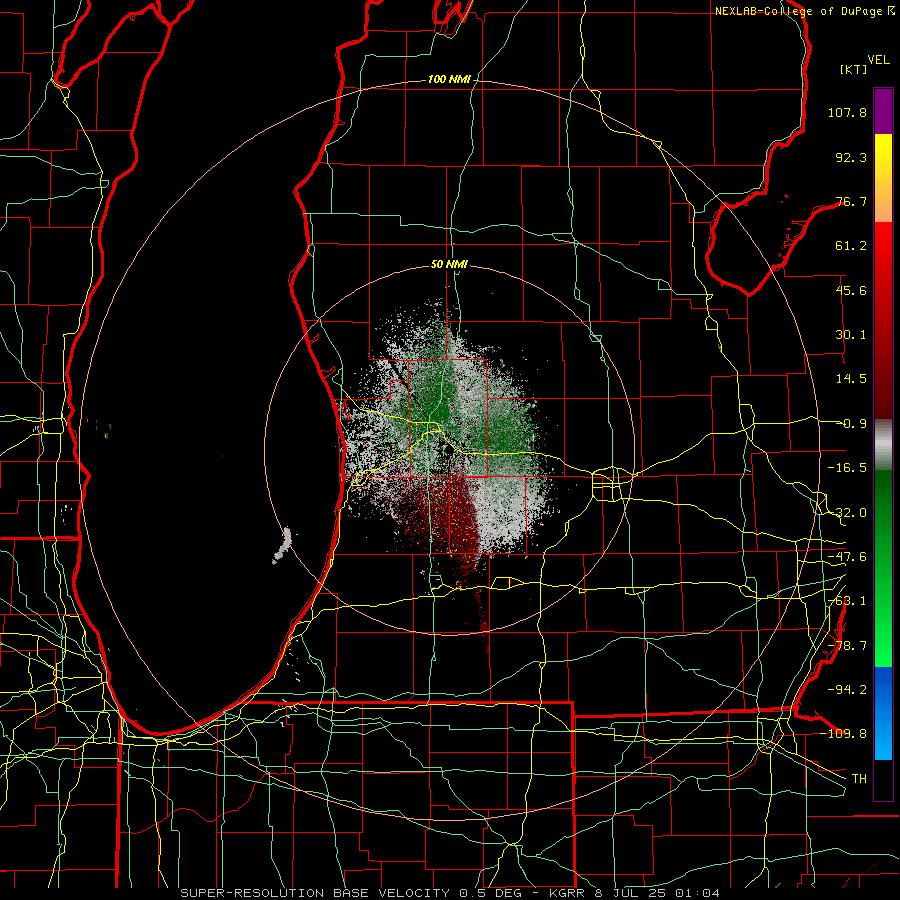Click the 92.3 legend value

click(x=851, y=157)
